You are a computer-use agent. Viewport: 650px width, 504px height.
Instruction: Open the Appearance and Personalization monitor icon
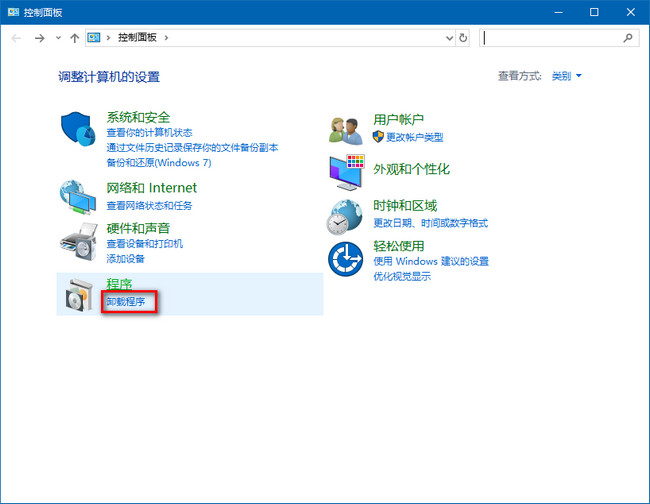(x=347, y=172)
